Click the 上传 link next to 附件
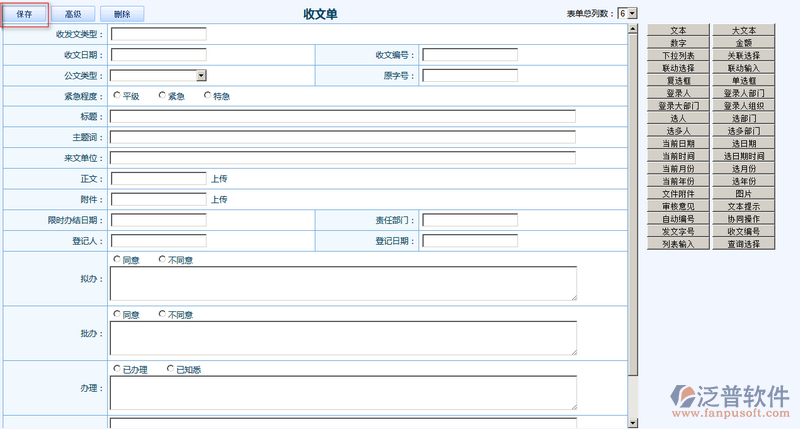The width and height of the screenshot is (800, 429). click(x=220, y=200)
